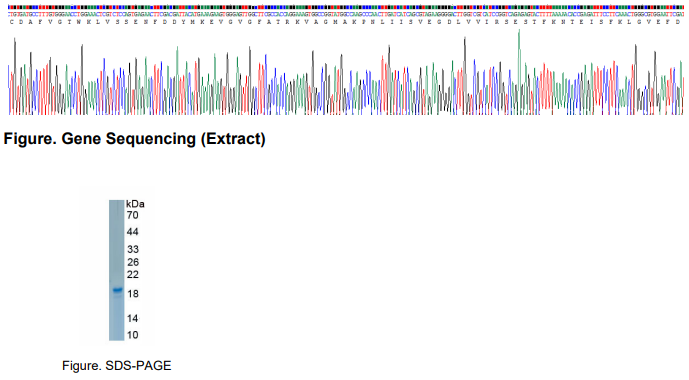
Task: Click the bottom of the gel lane
Action: [116, 337]
